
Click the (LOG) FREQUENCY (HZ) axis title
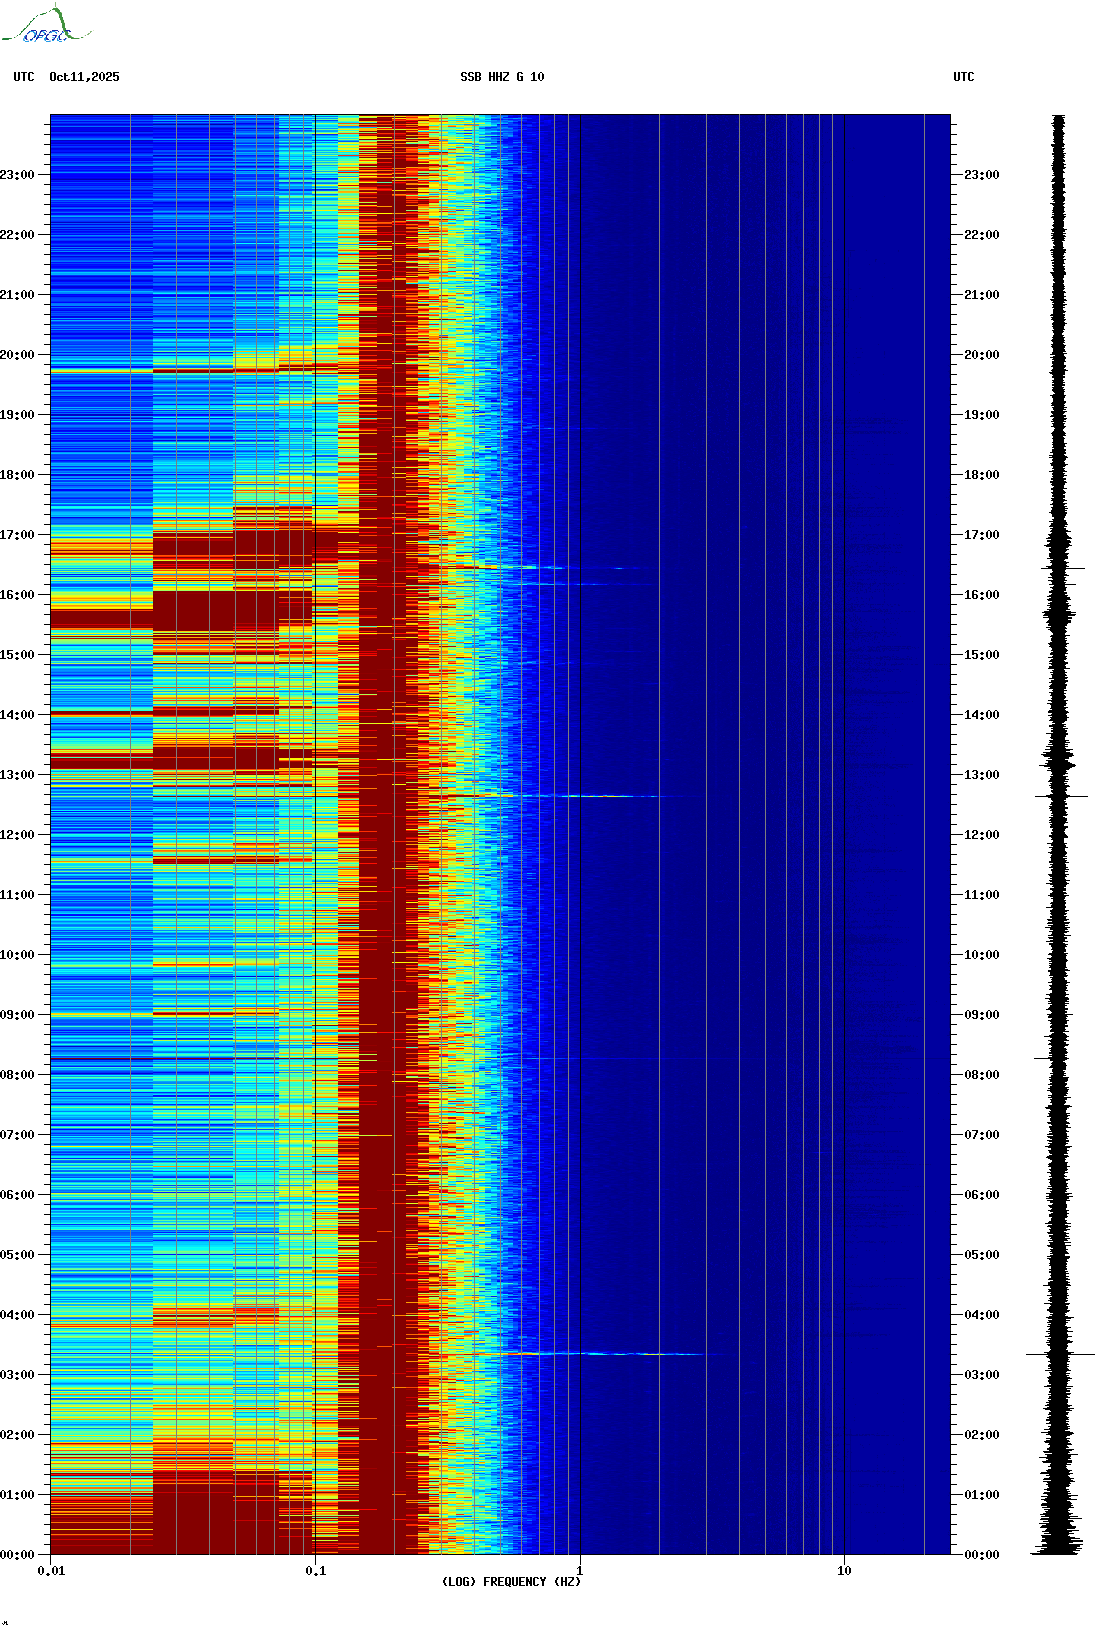(x=511, y=1582)
